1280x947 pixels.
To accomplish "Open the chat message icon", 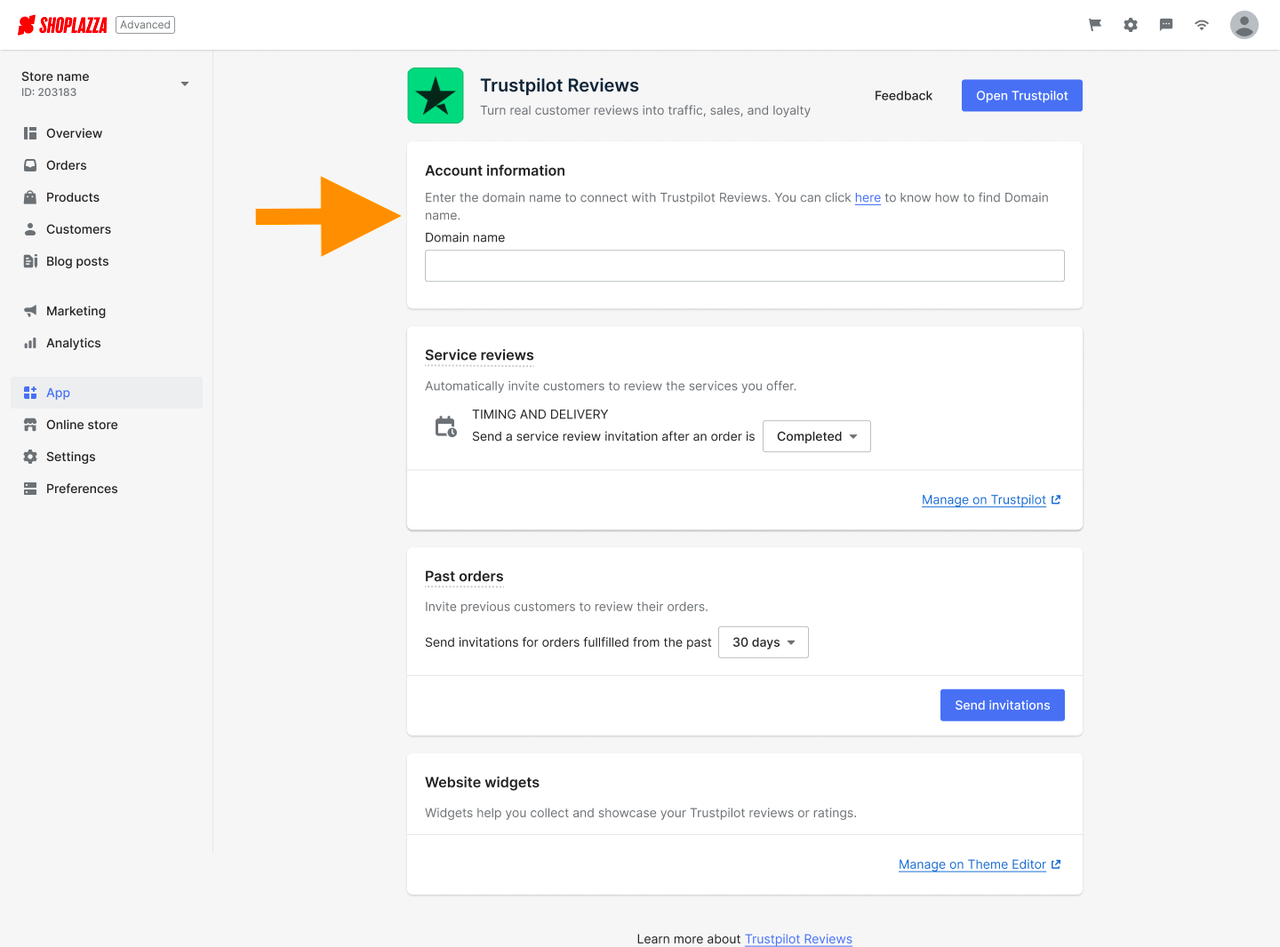I will coord(1166,25).
